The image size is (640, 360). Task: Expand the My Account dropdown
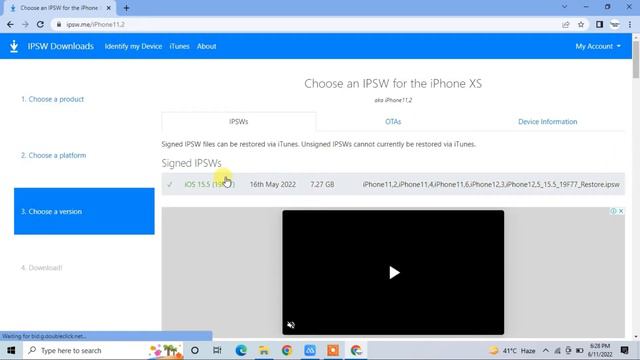tap(598, 47)
